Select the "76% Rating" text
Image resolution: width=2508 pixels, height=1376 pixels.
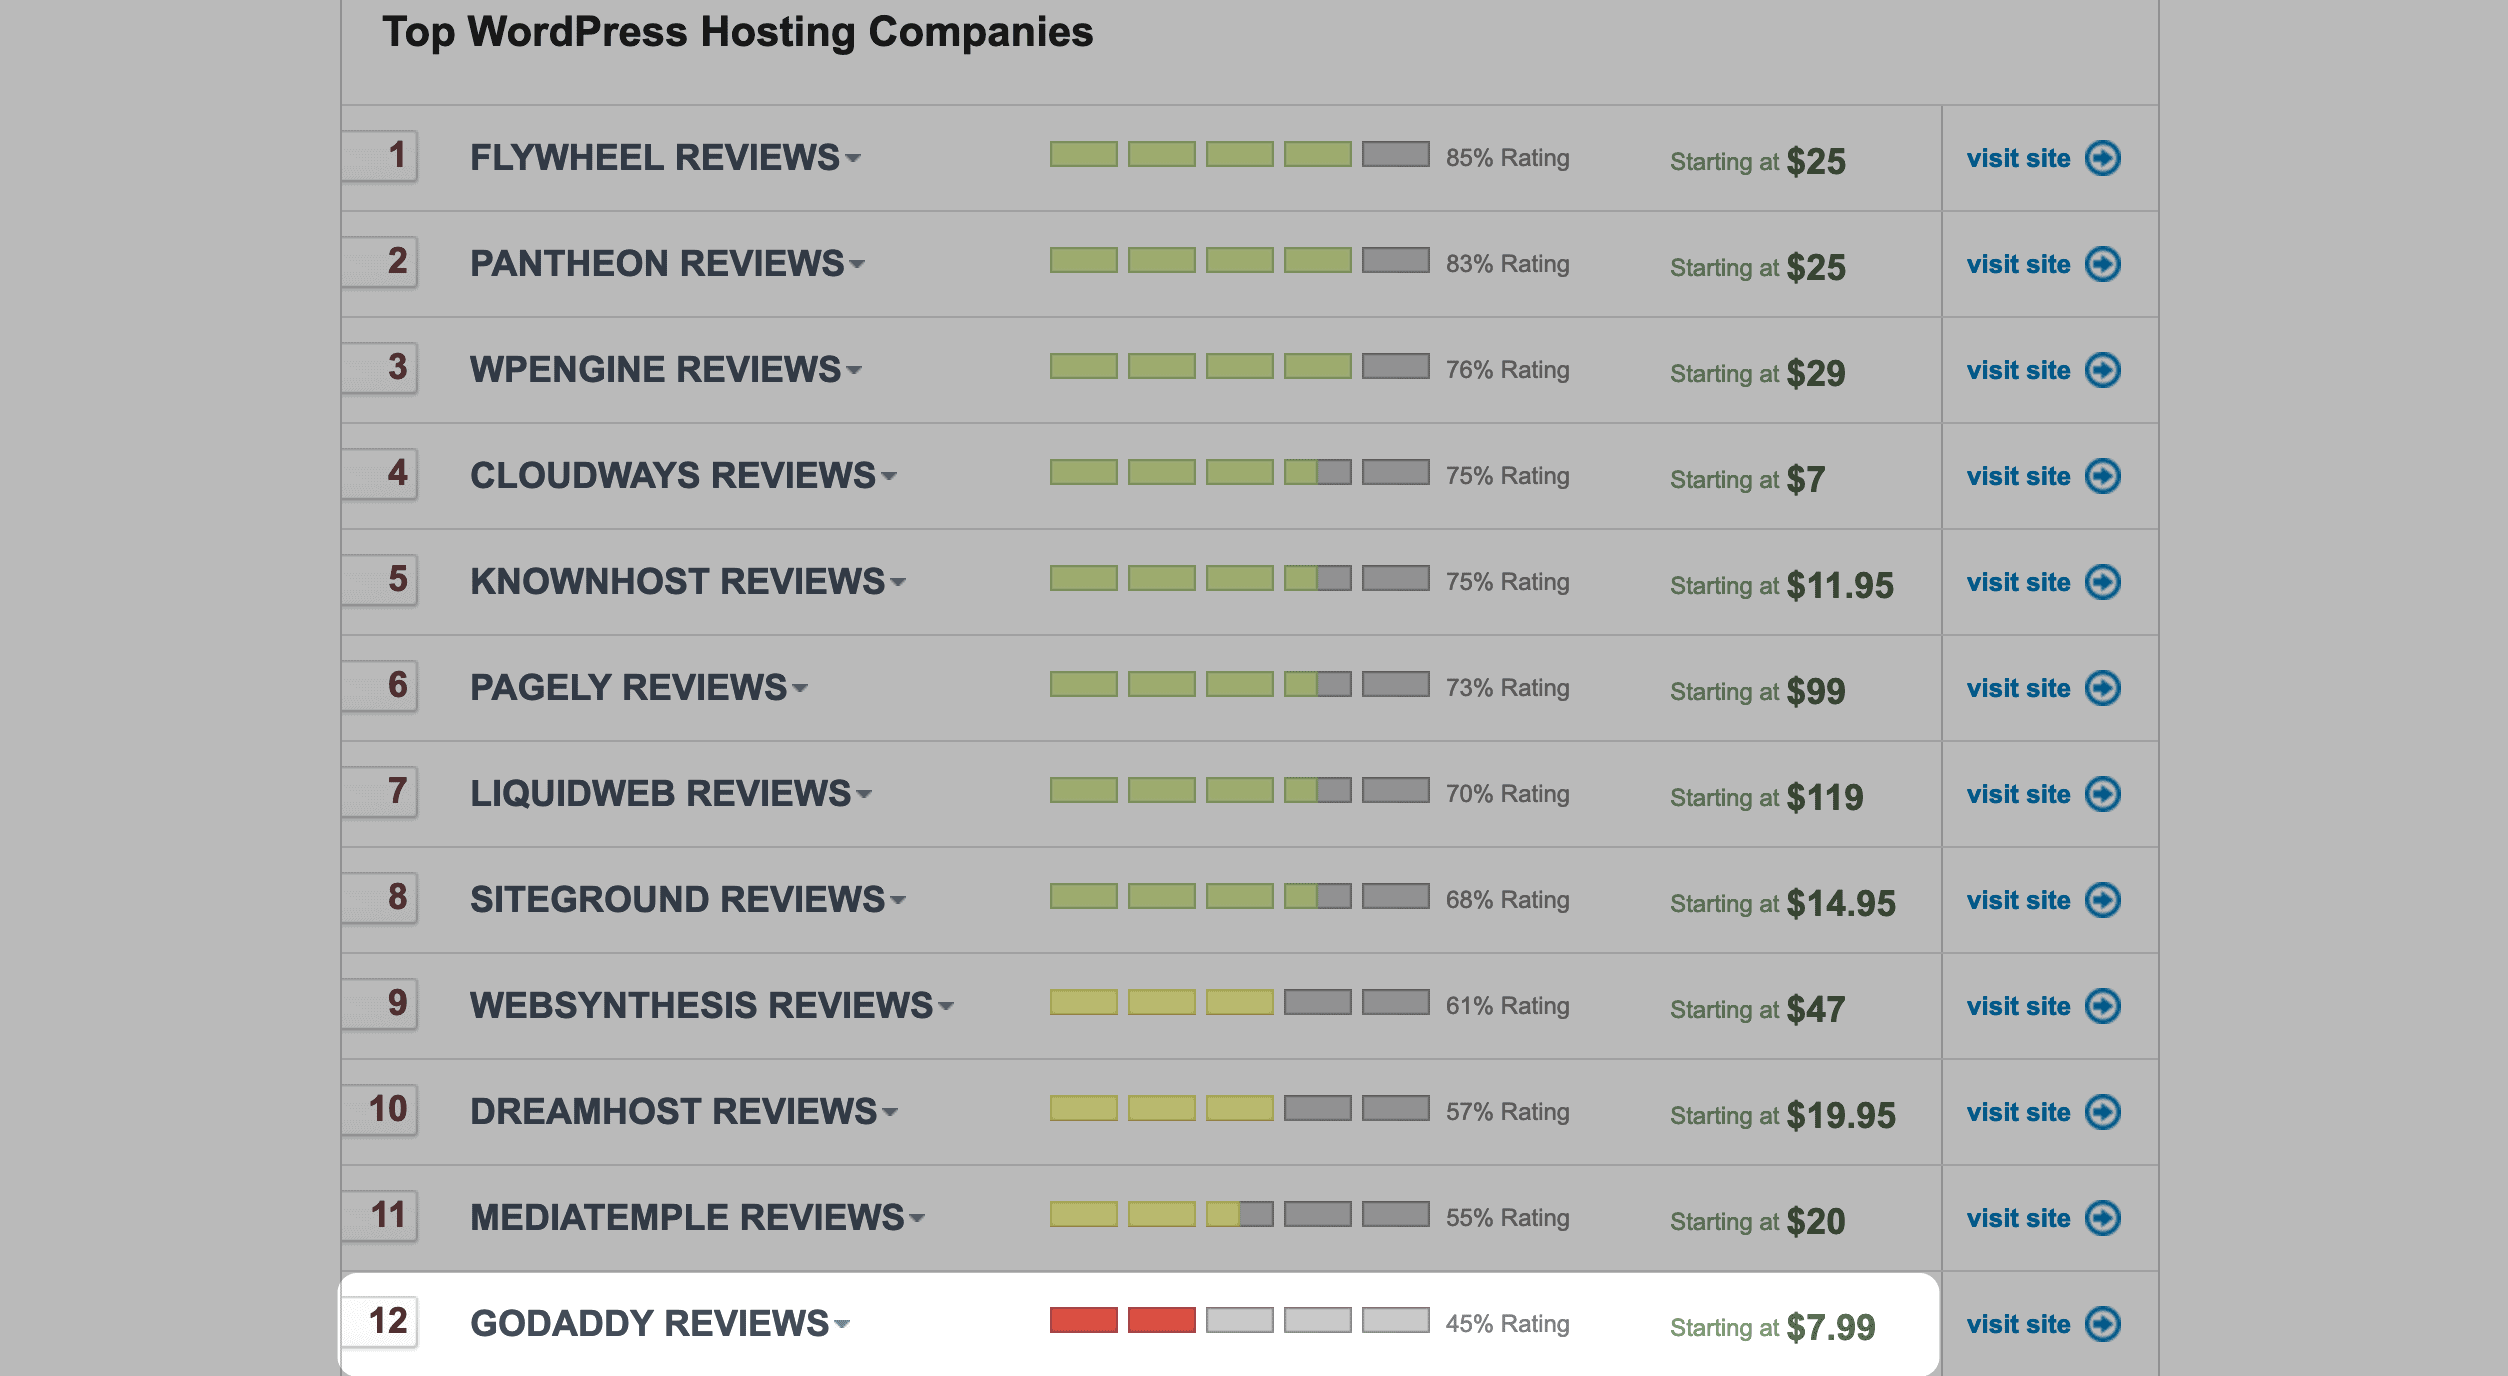tap(1507, 370)
